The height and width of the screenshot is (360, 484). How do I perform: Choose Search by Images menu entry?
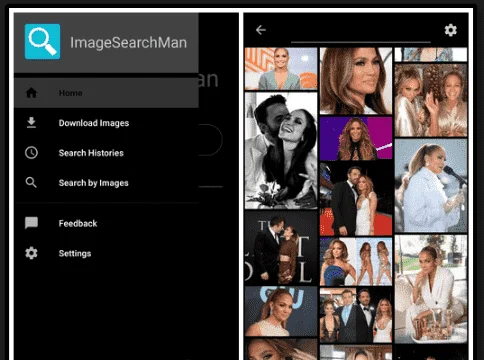click(106, 183)
